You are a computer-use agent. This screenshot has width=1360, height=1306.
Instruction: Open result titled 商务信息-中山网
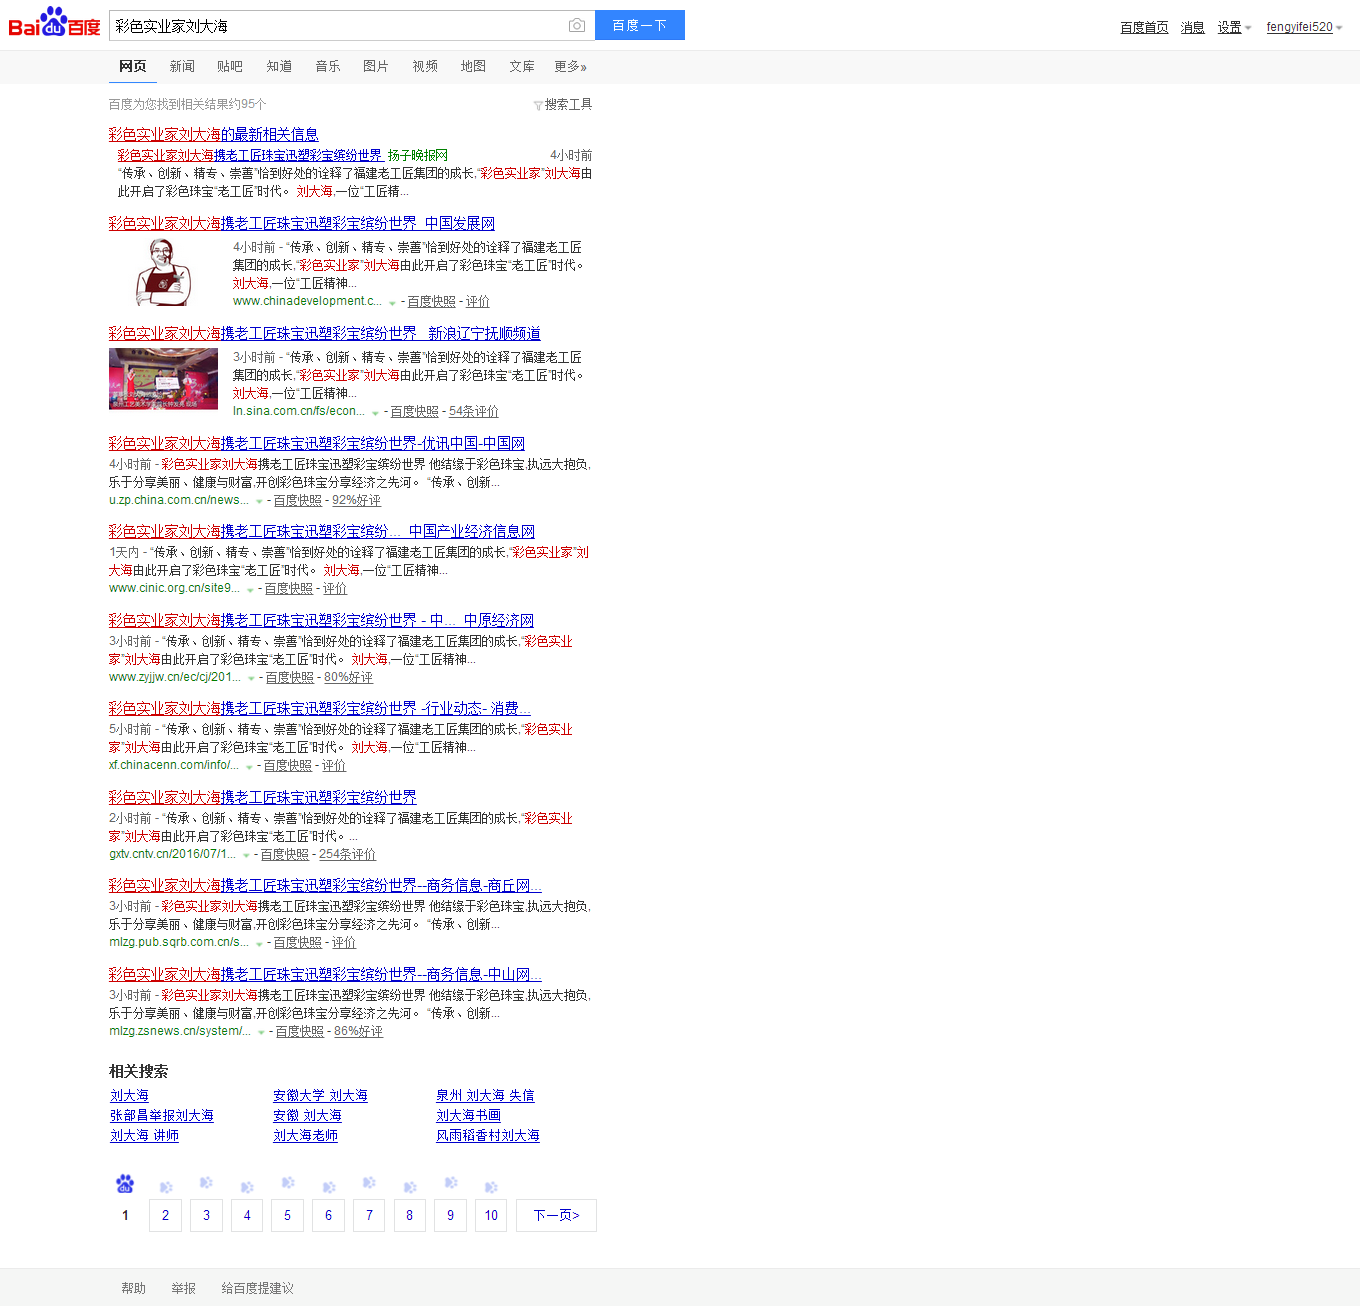click(x=325, y=974)
